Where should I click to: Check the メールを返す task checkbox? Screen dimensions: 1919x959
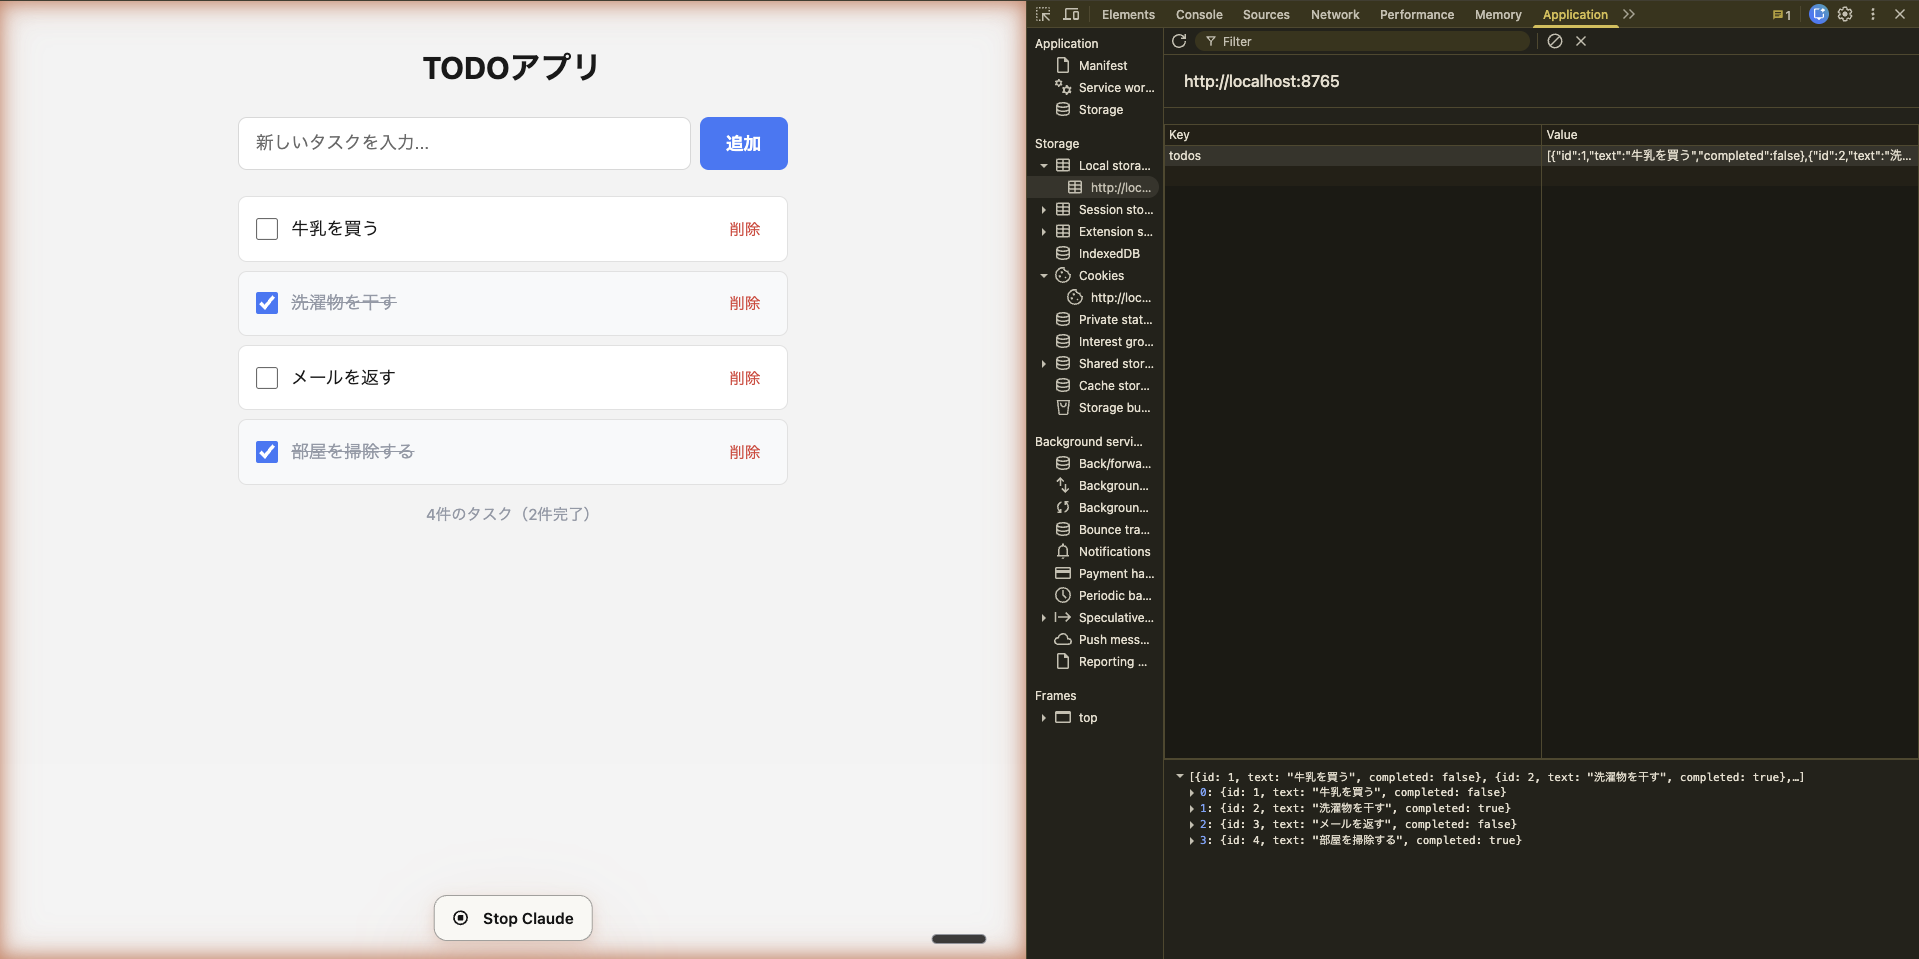tap(267, 378)
